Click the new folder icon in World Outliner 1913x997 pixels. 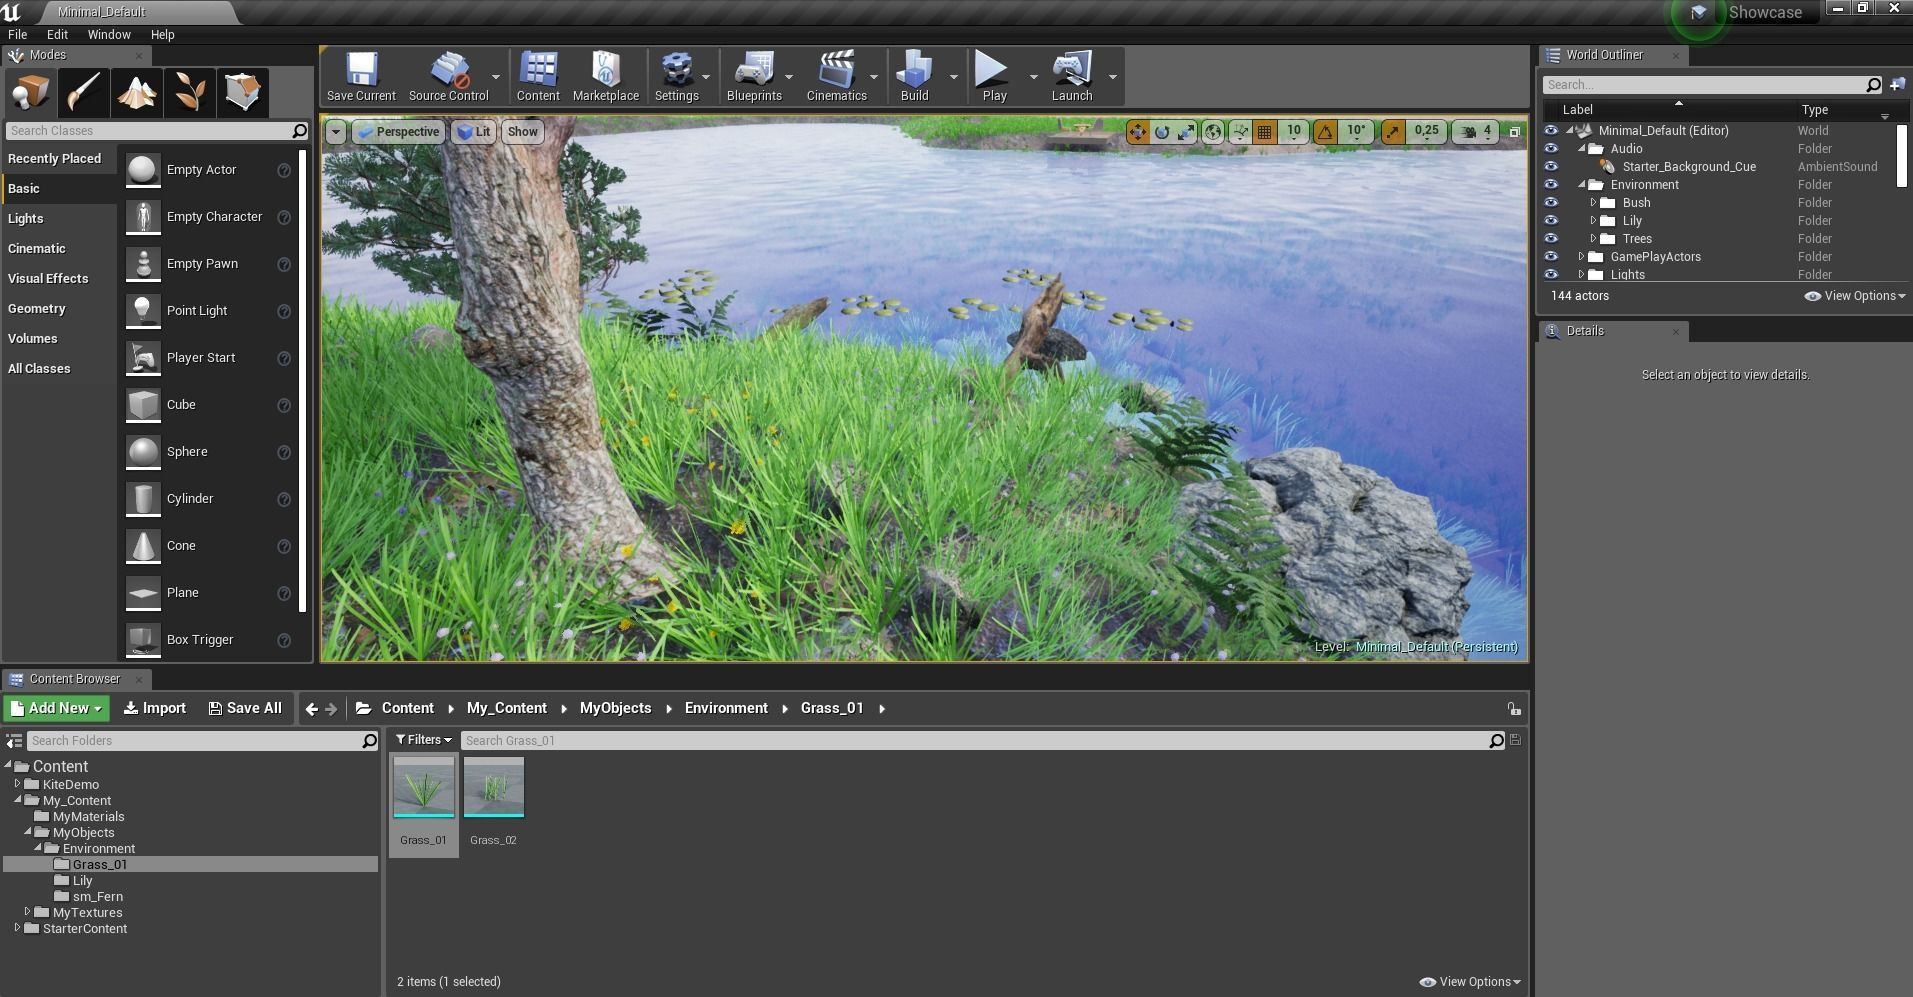click(x=1897, y=85)
